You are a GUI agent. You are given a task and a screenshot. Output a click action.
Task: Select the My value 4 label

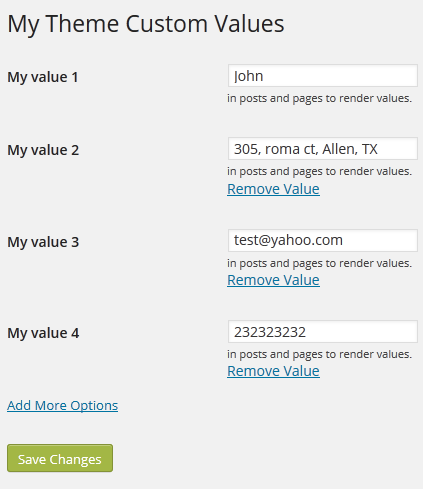[x=43, y=333]
